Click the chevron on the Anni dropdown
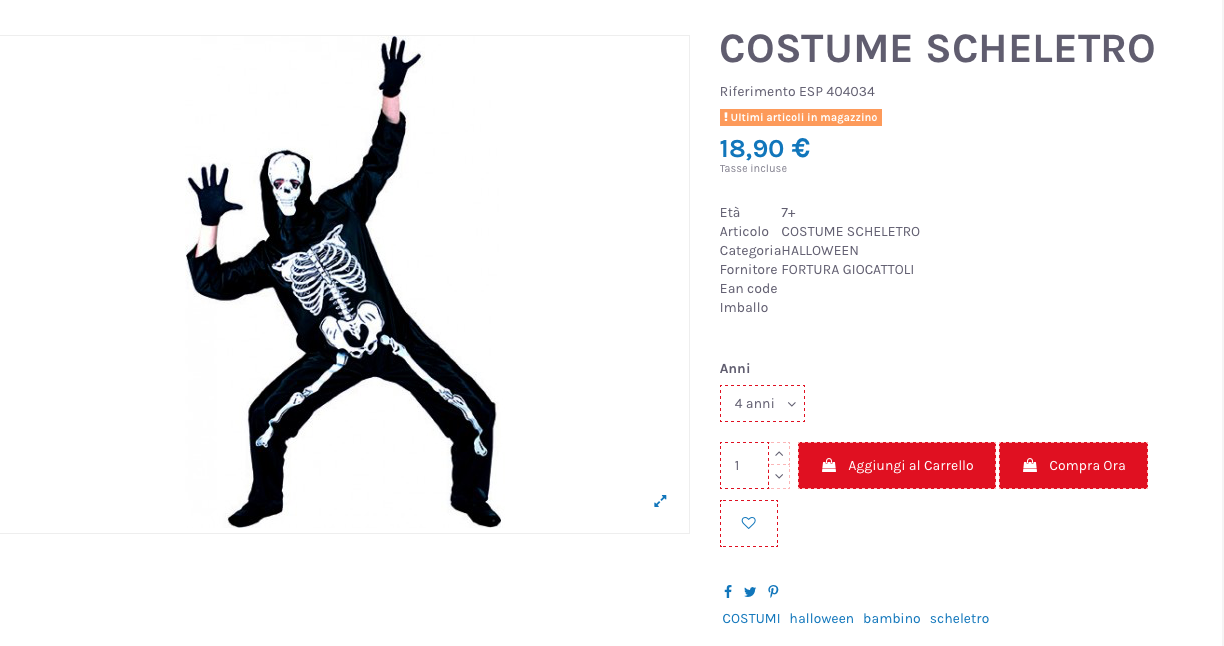 tap(792, 403)
